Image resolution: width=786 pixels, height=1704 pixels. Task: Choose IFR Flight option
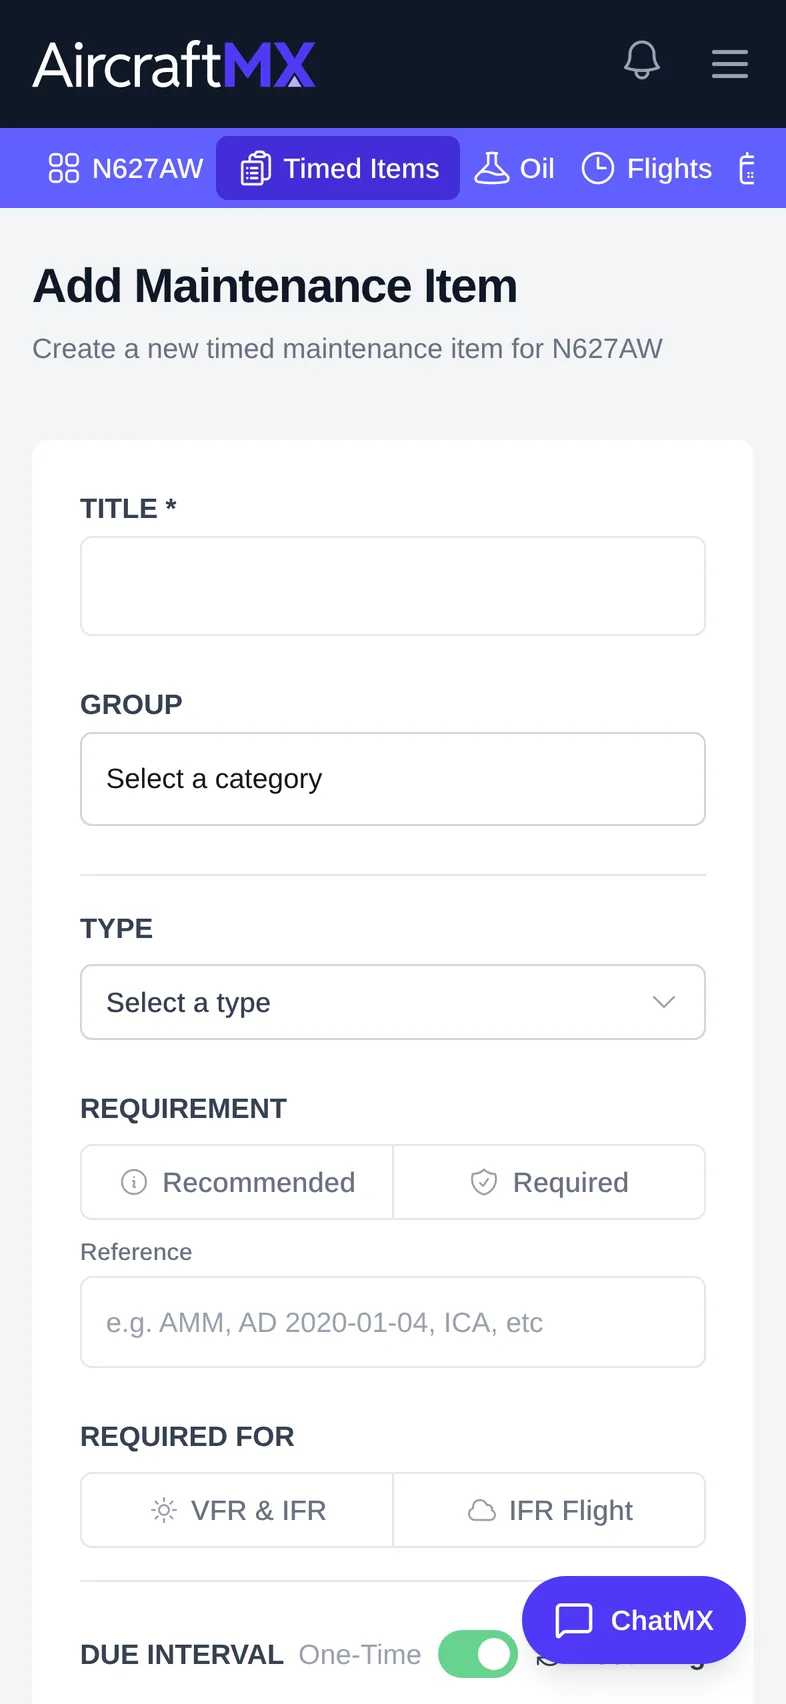549,1510
